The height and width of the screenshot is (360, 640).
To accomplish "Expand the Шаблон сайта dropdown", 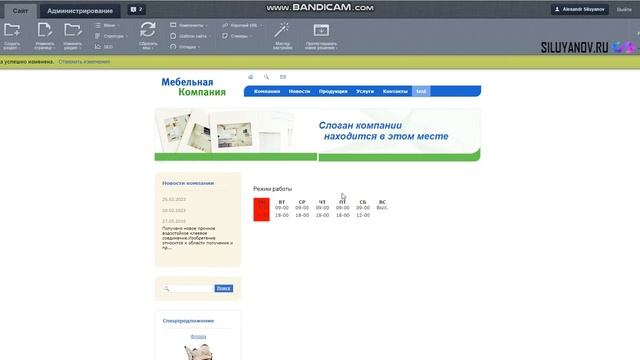I will click(210, 36).
